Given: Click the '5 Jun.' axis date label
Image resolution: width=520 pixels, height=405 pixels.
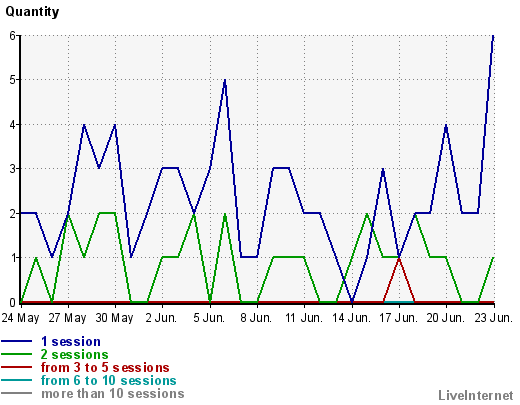Looking at the screenshot, I should [x=209, y=318].
